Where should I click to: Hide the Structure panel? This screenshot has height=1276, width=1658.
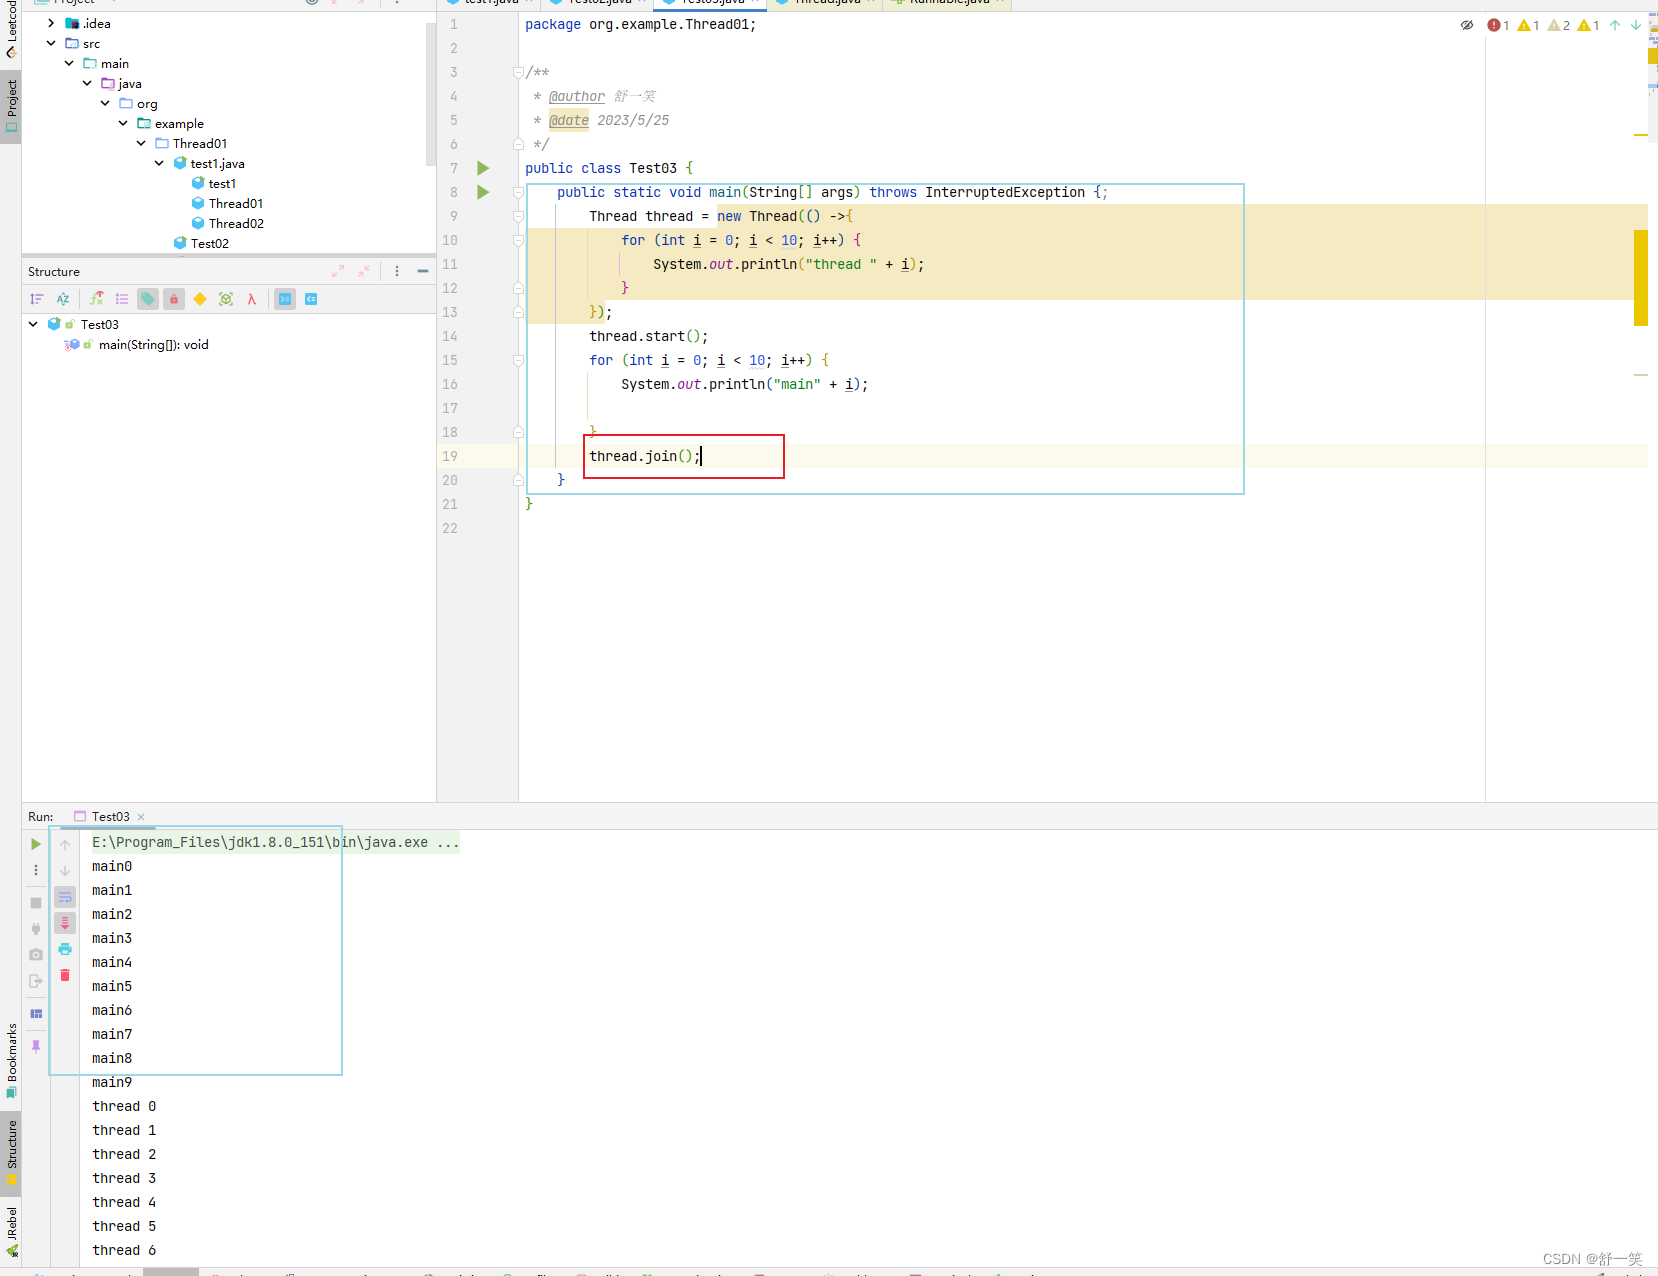423,271
